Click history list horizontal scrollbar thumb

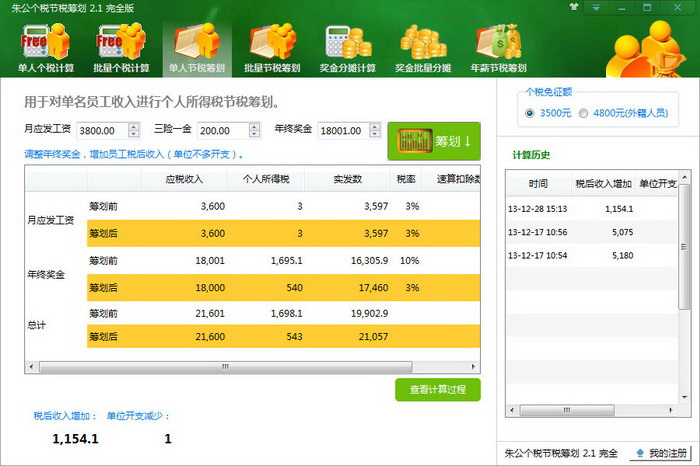coord(567,410)
